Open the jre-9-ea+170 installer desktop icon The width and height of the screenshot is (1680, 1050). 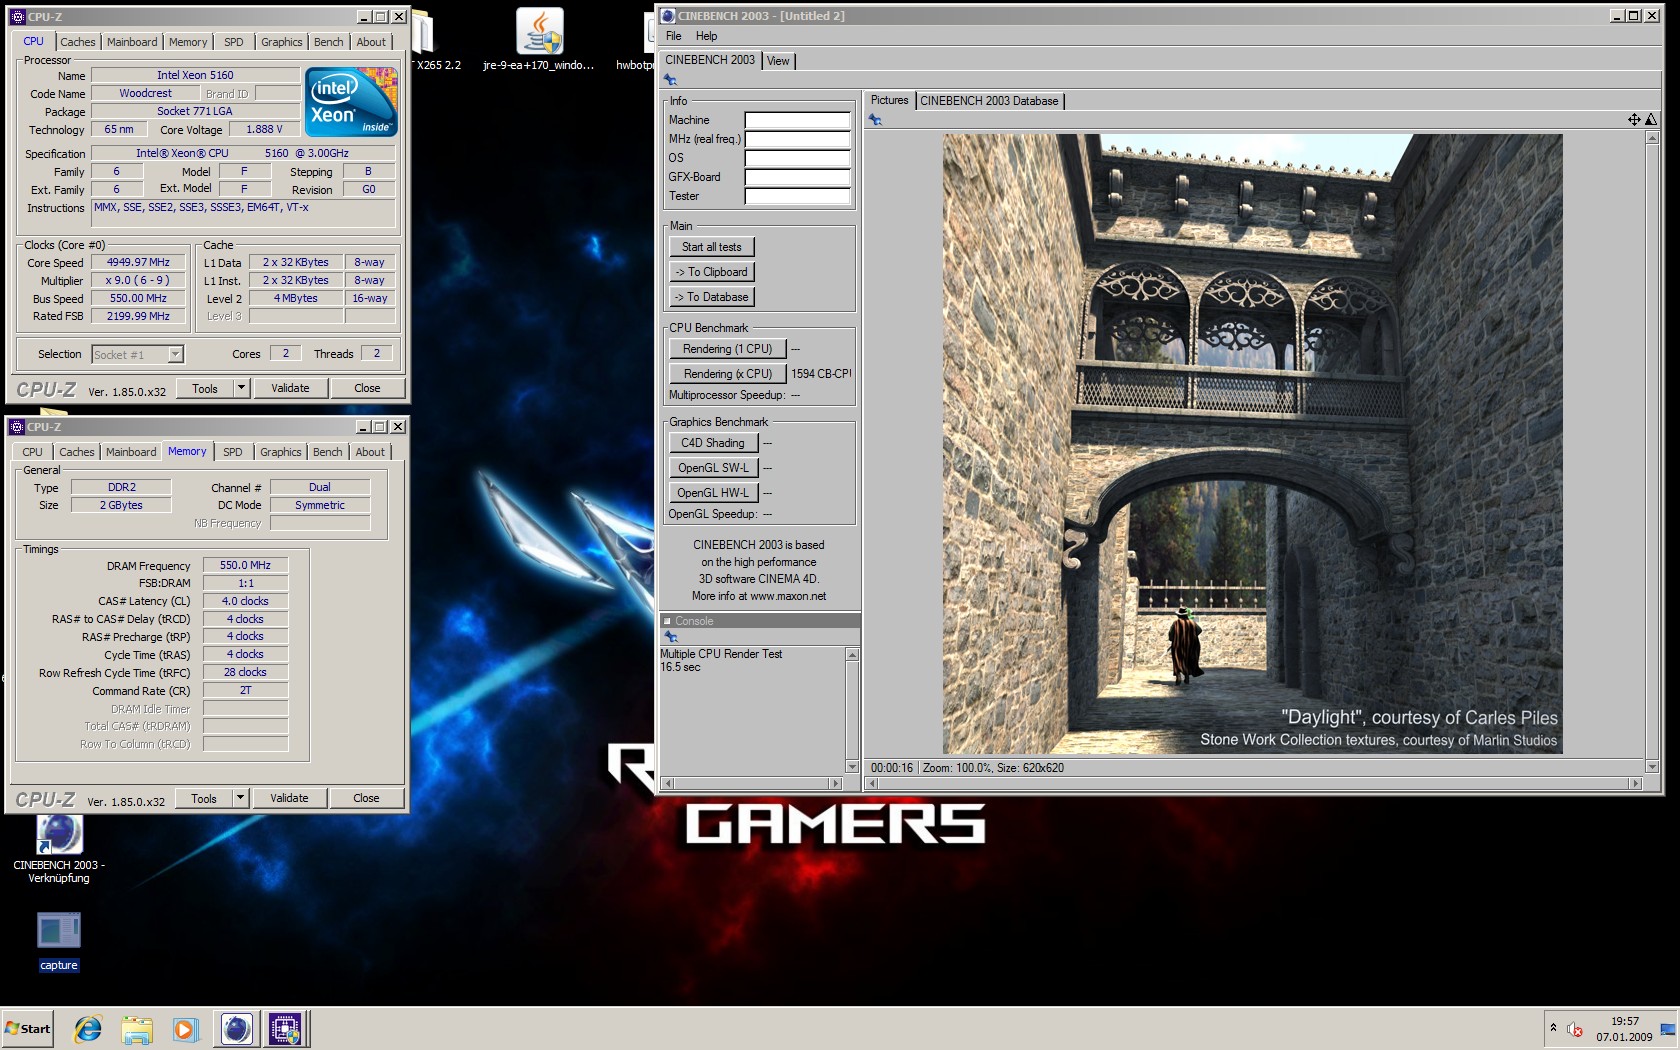click(539, 40)
